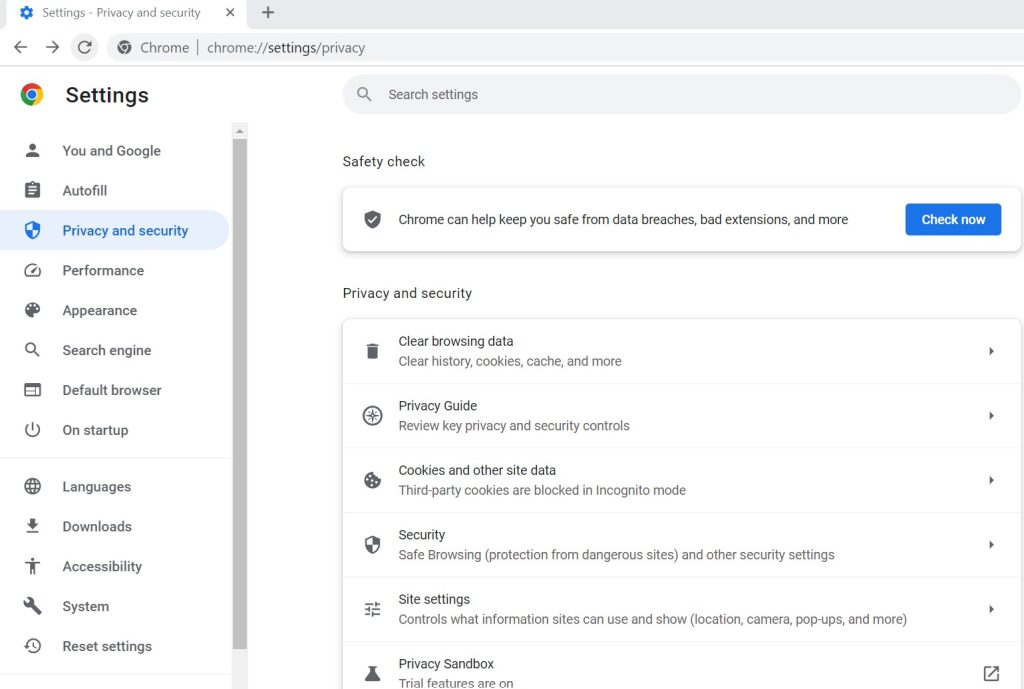Open Privacy Sandbox external link icon
1024x689 pixels.
click(991, 673)
